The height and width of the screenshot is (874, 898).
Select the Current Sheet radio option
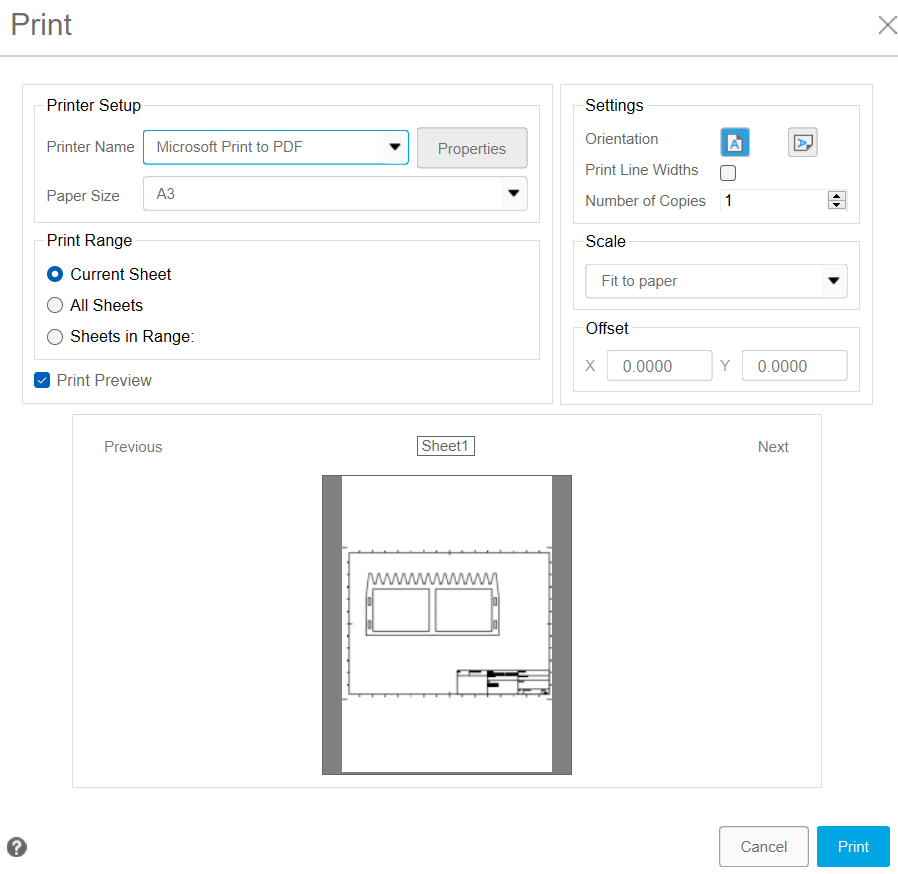(x=55, y=274)
